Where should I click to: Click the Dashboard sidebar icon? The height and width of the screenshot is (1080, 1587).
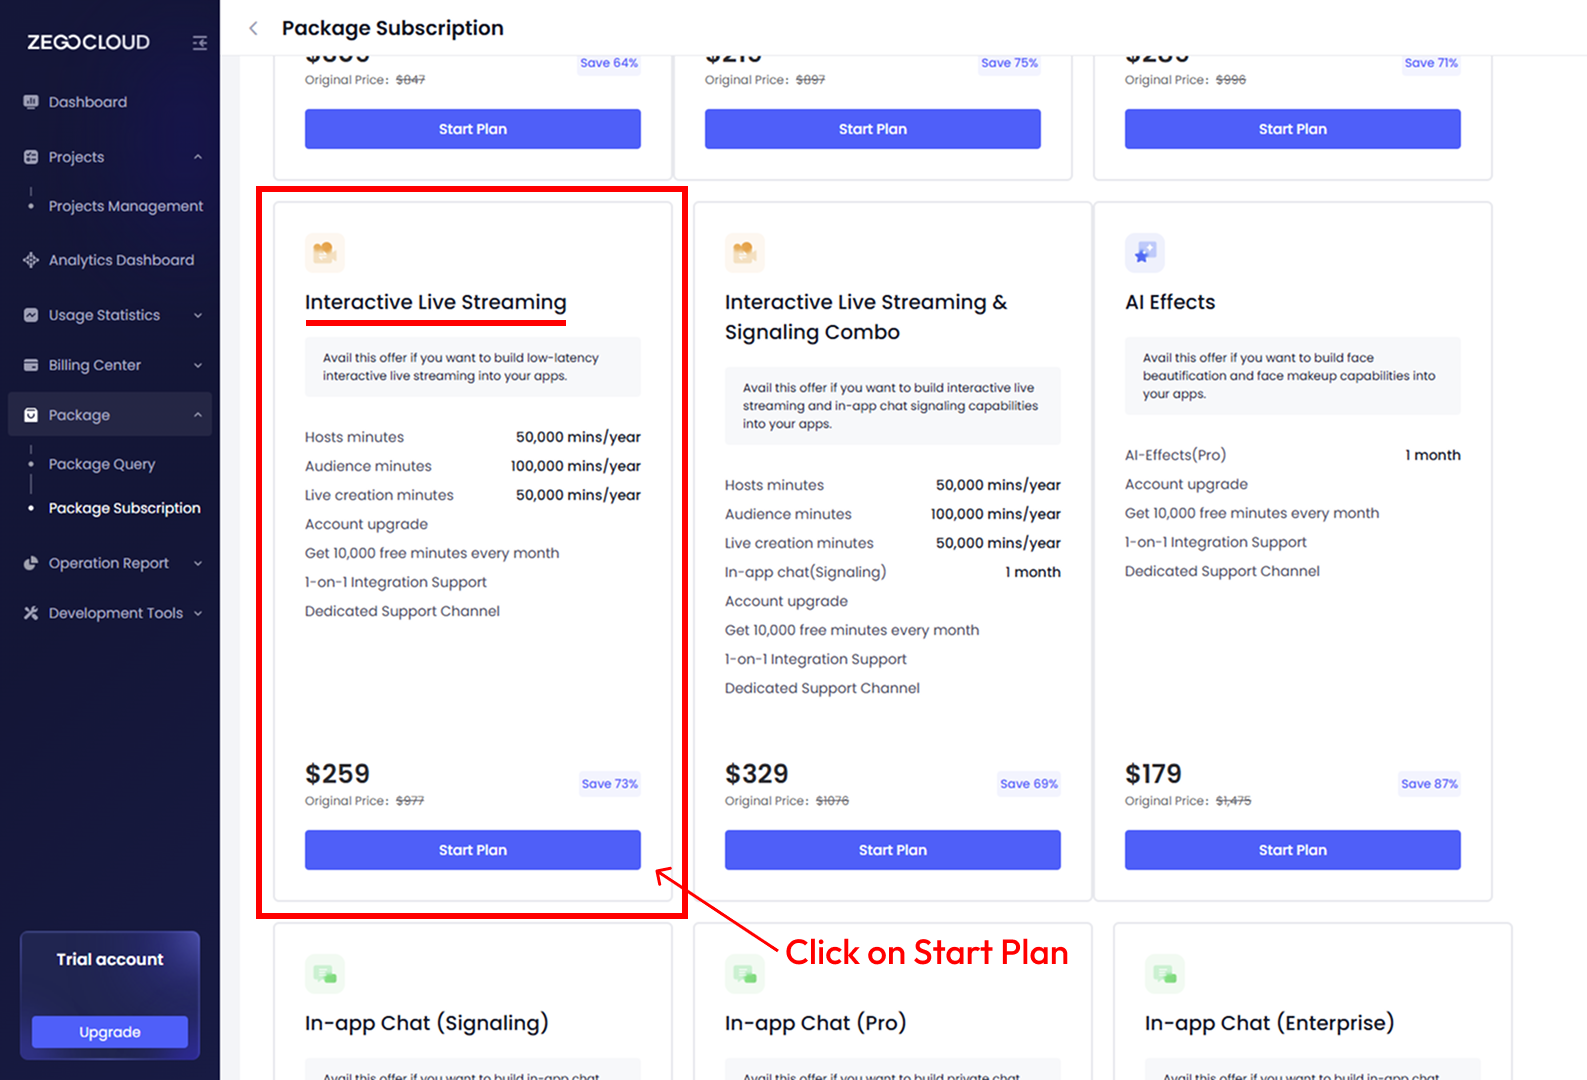tap(31, 102)
